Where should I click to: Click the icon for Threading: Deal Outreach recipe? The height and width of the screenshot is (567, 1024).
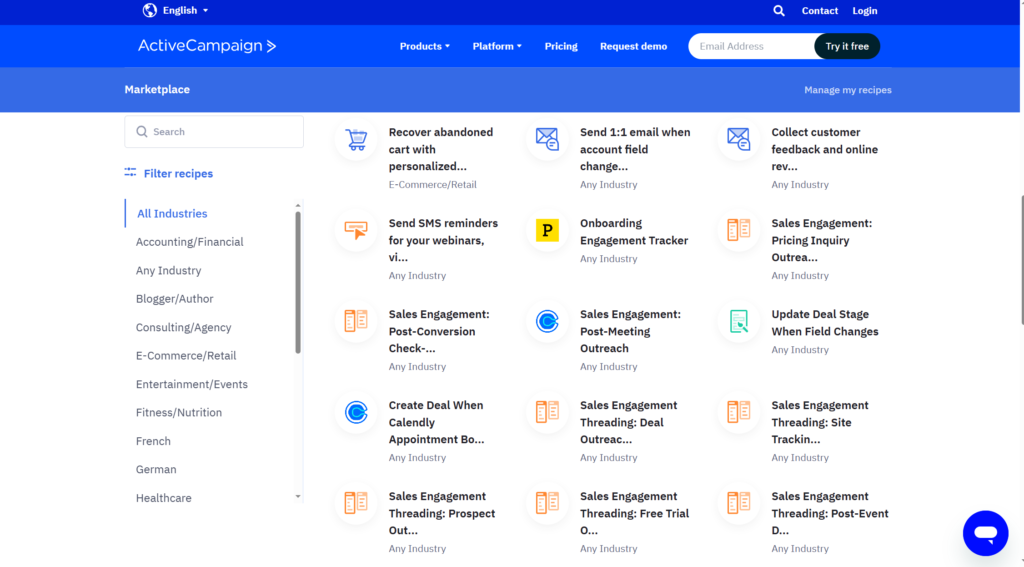pos(547,412)
